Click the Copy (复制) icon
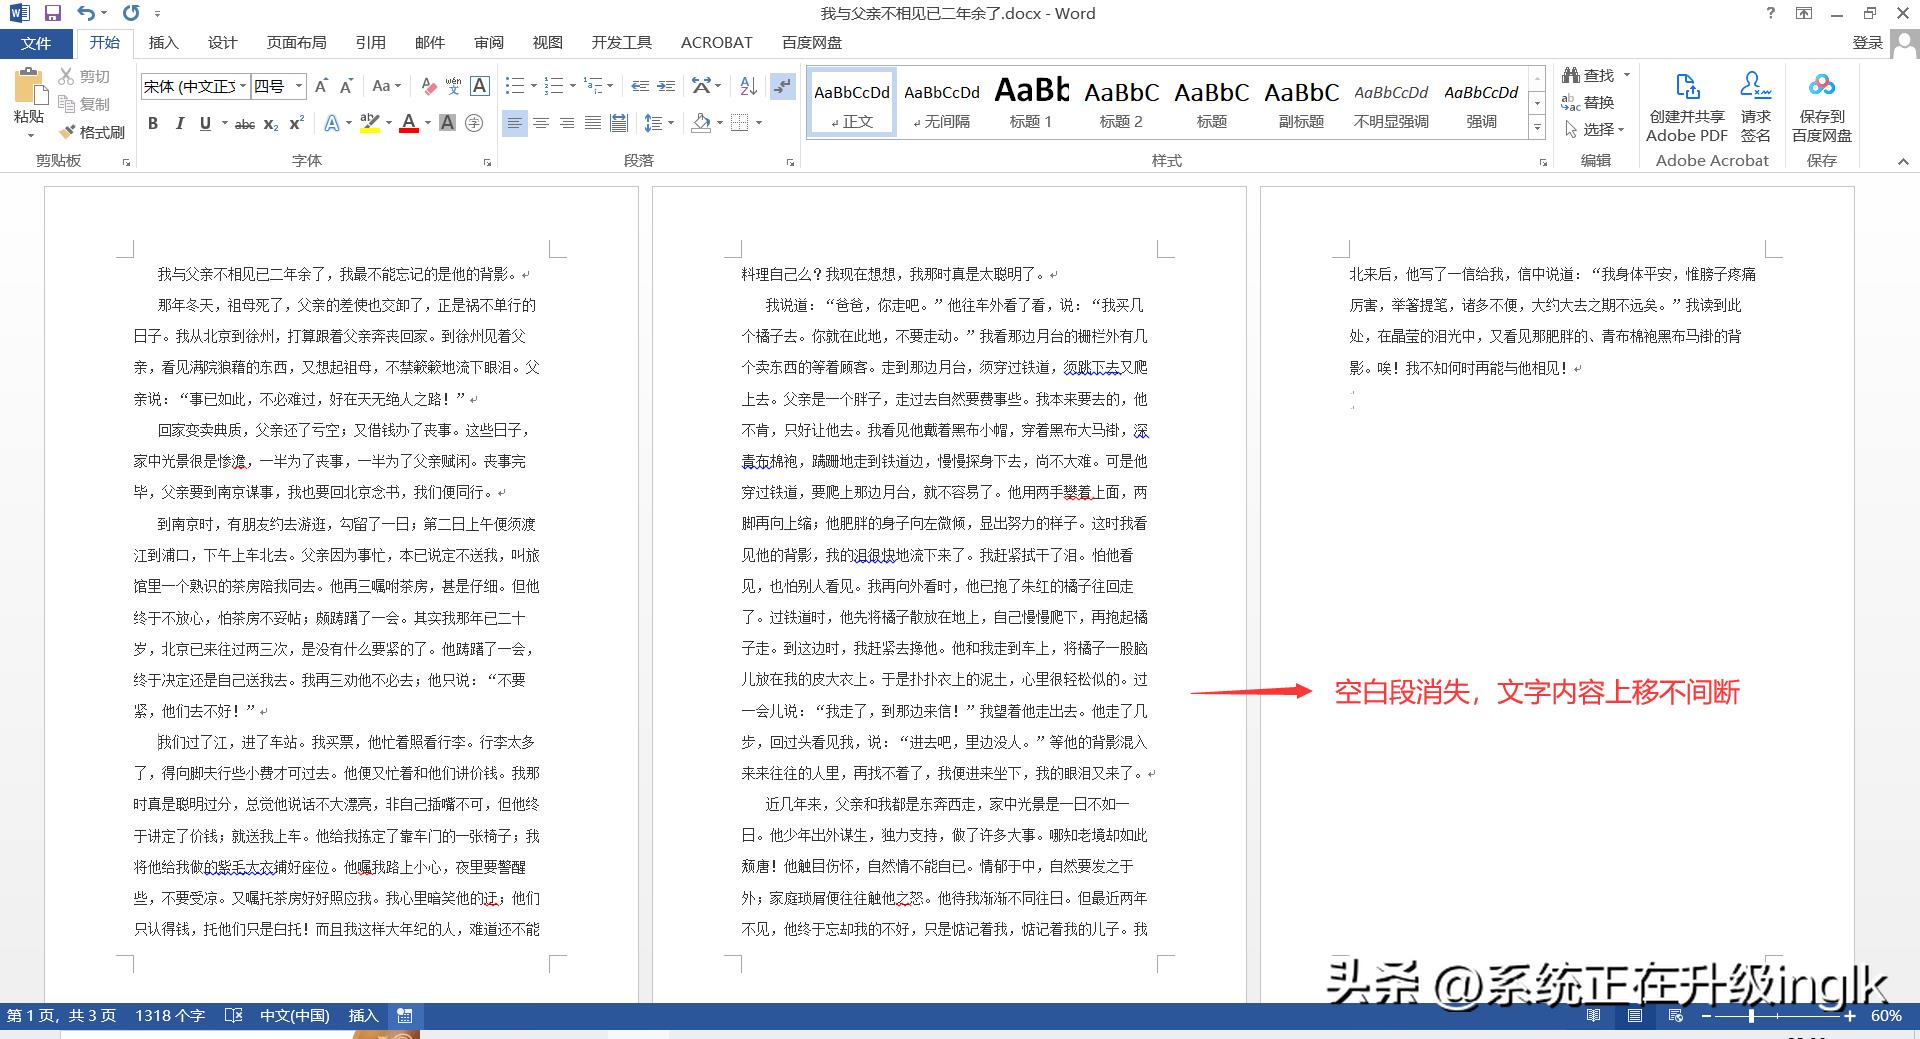The height and width of the screenshot is (1039, 1920). click(67, 103)
